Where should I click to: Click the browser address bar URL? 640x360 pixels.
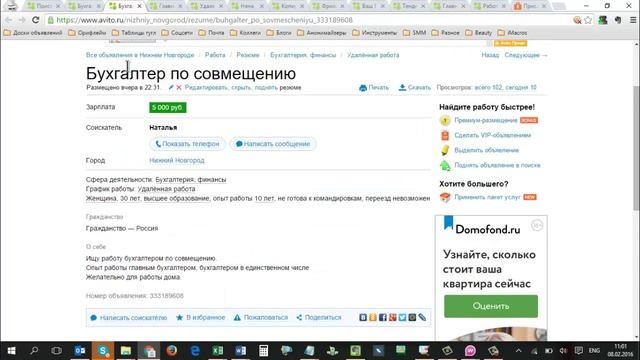204,20
